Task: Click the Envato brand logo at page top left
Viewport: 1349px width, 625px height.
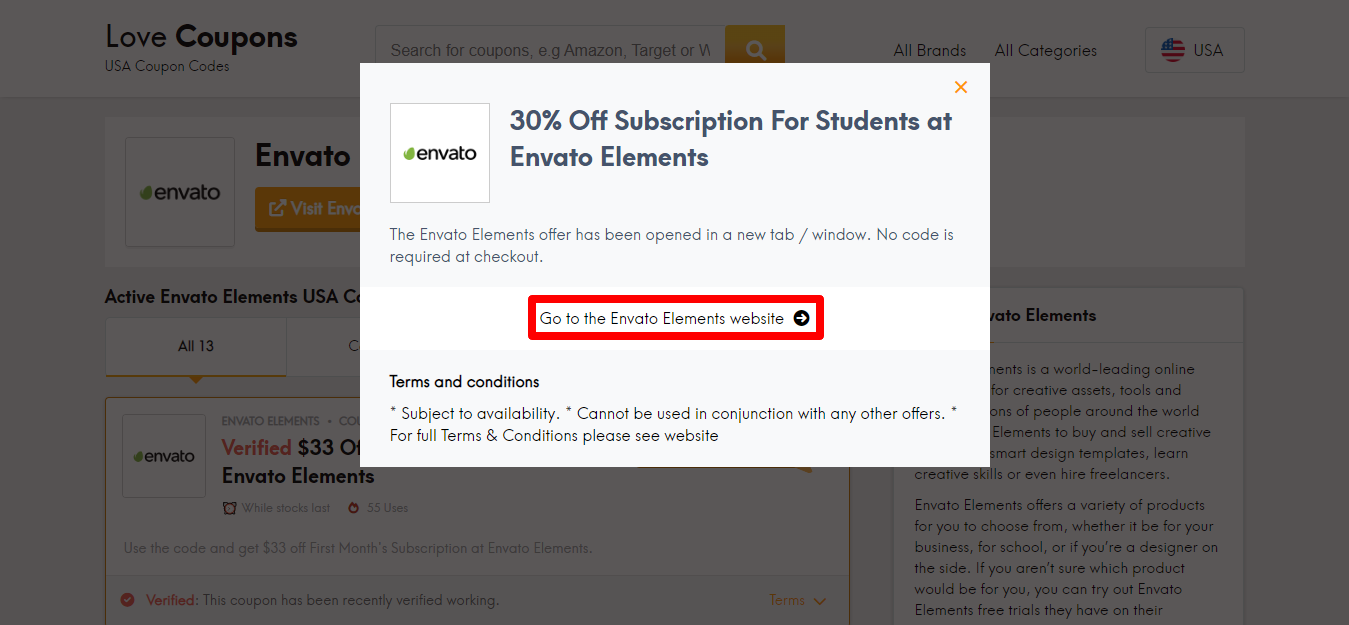Action: pos(180,192)
